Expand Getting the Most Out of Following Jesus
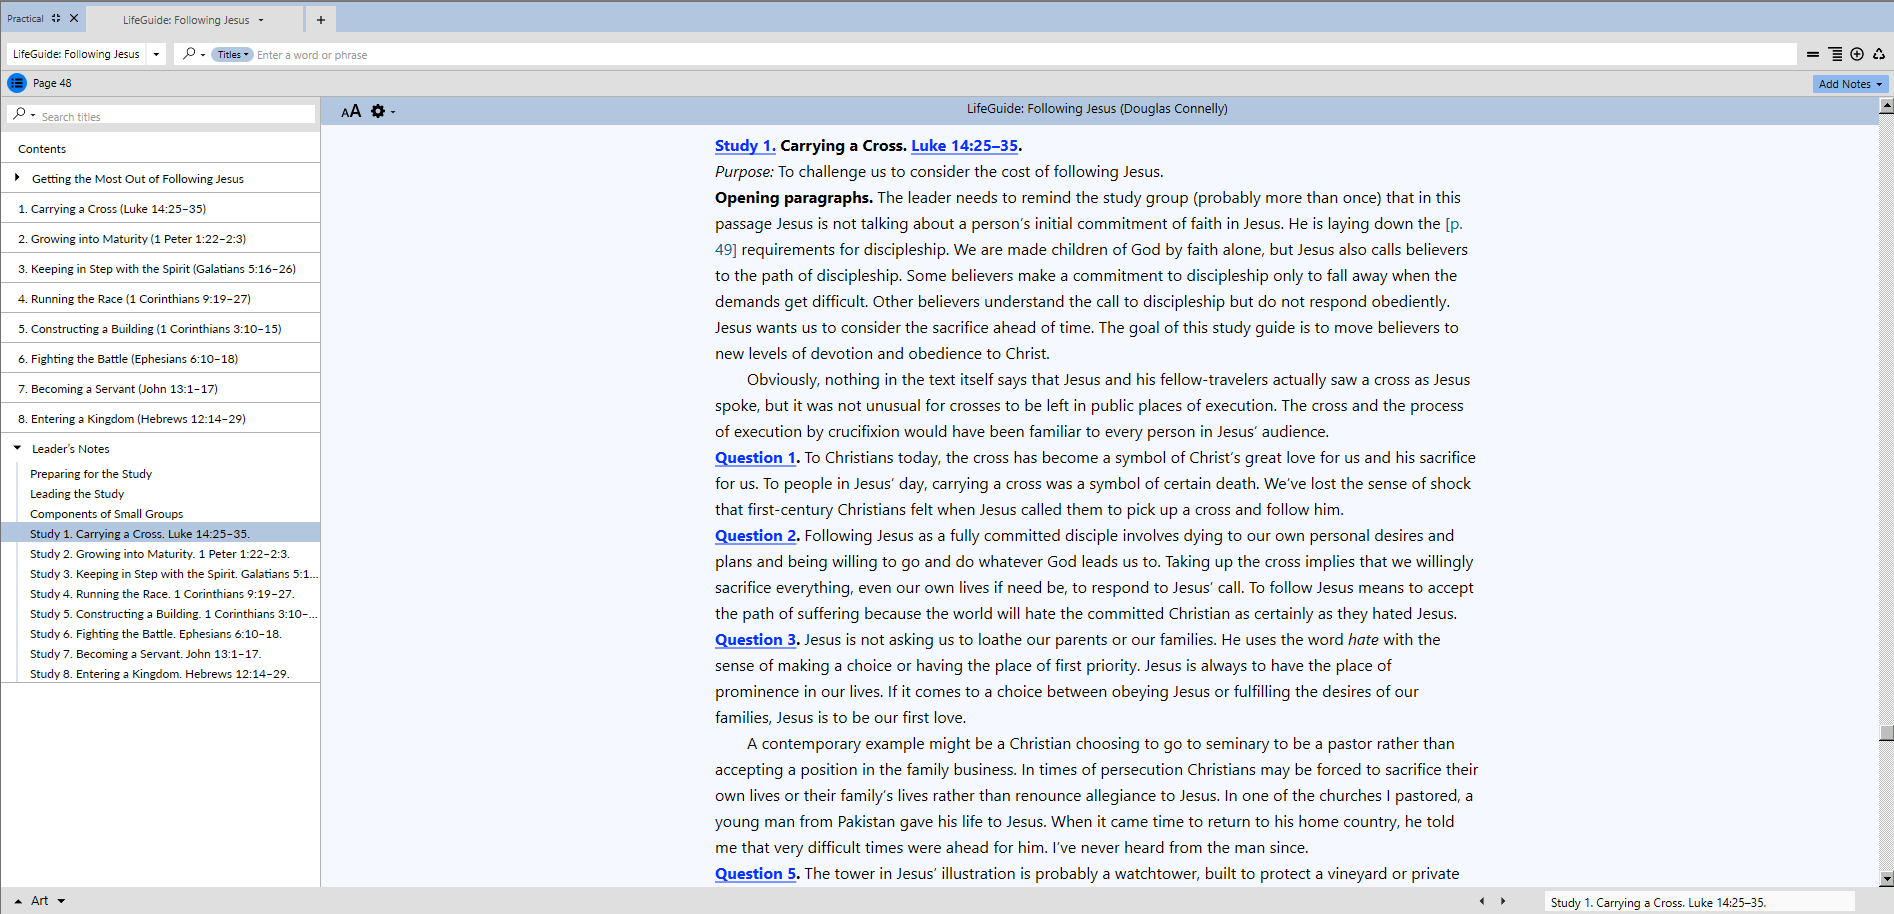The image size is (1894, 914). 17,178
